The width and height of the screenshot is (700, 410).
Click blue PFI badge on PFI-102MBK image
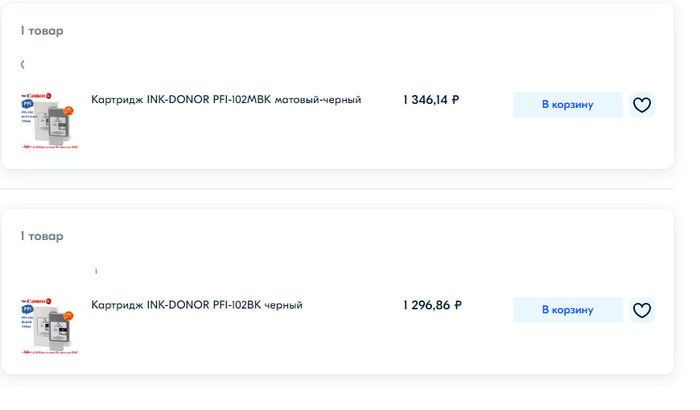point(27,105)
